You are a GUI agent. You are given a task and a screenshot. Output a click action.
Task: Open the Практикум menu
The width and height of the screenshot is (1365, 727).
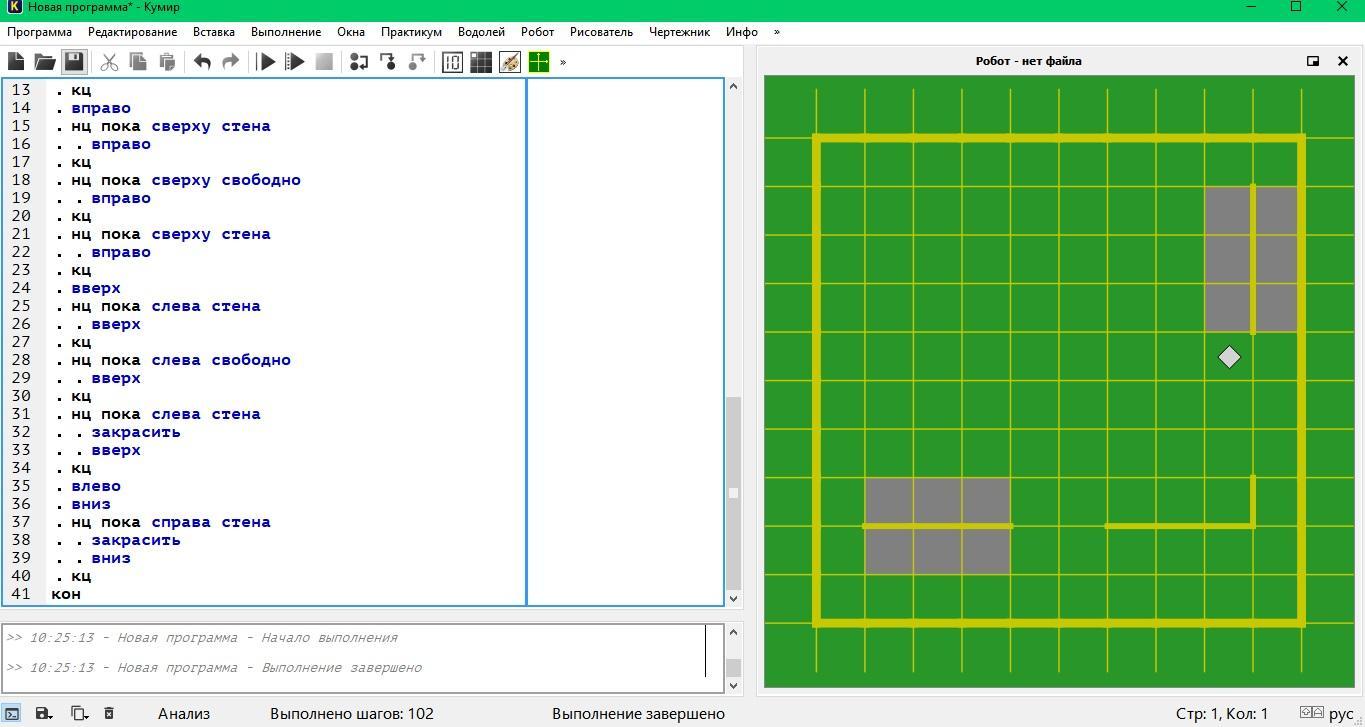pyautogui.click(x=411, y=32)
